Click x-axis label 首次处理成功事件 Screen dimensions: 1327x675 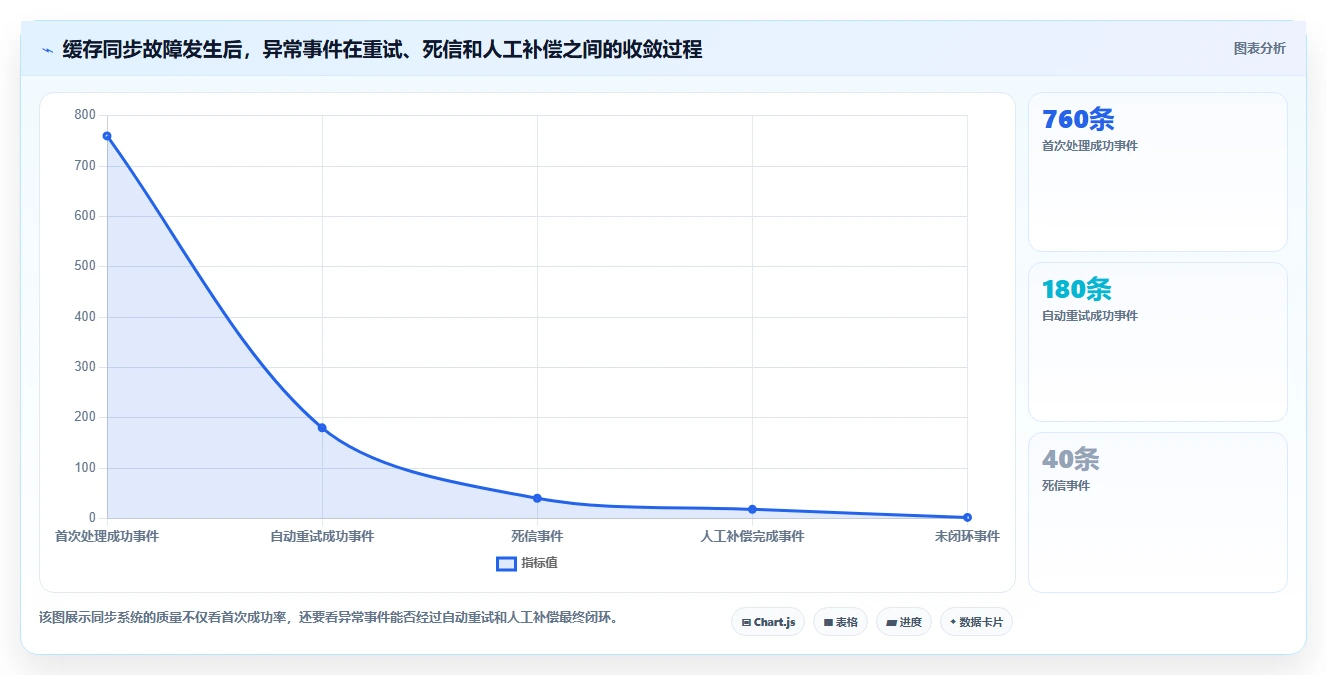(107, 536)
